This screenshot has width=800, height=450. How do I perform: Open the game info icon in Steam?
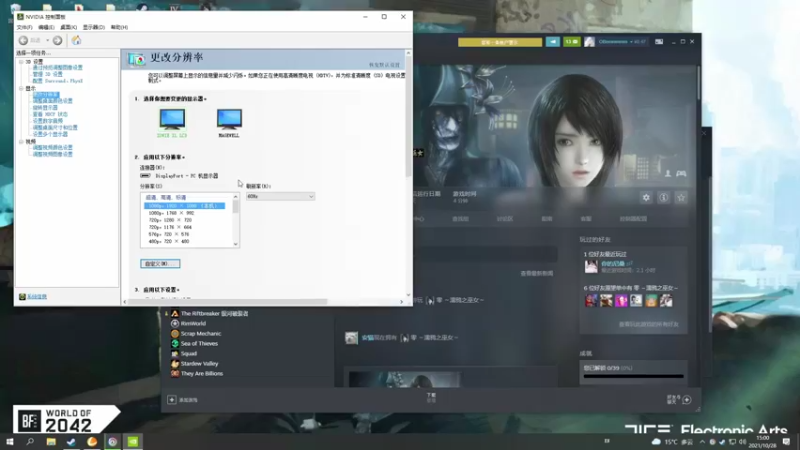(x=663, y=197)
